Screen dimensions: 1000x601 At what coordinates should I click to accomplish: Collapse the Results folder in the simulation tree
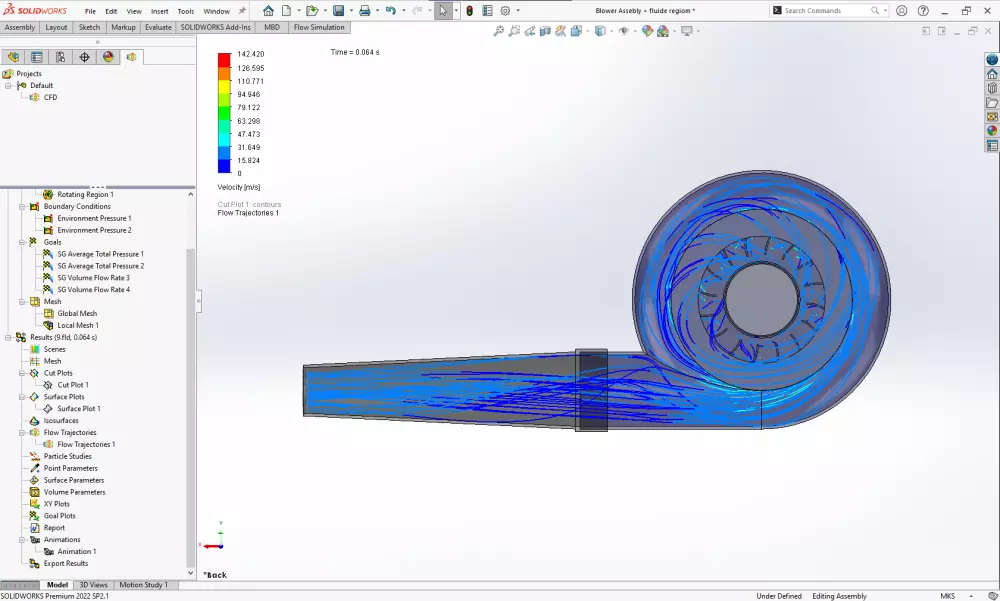[x=8, y=337]
